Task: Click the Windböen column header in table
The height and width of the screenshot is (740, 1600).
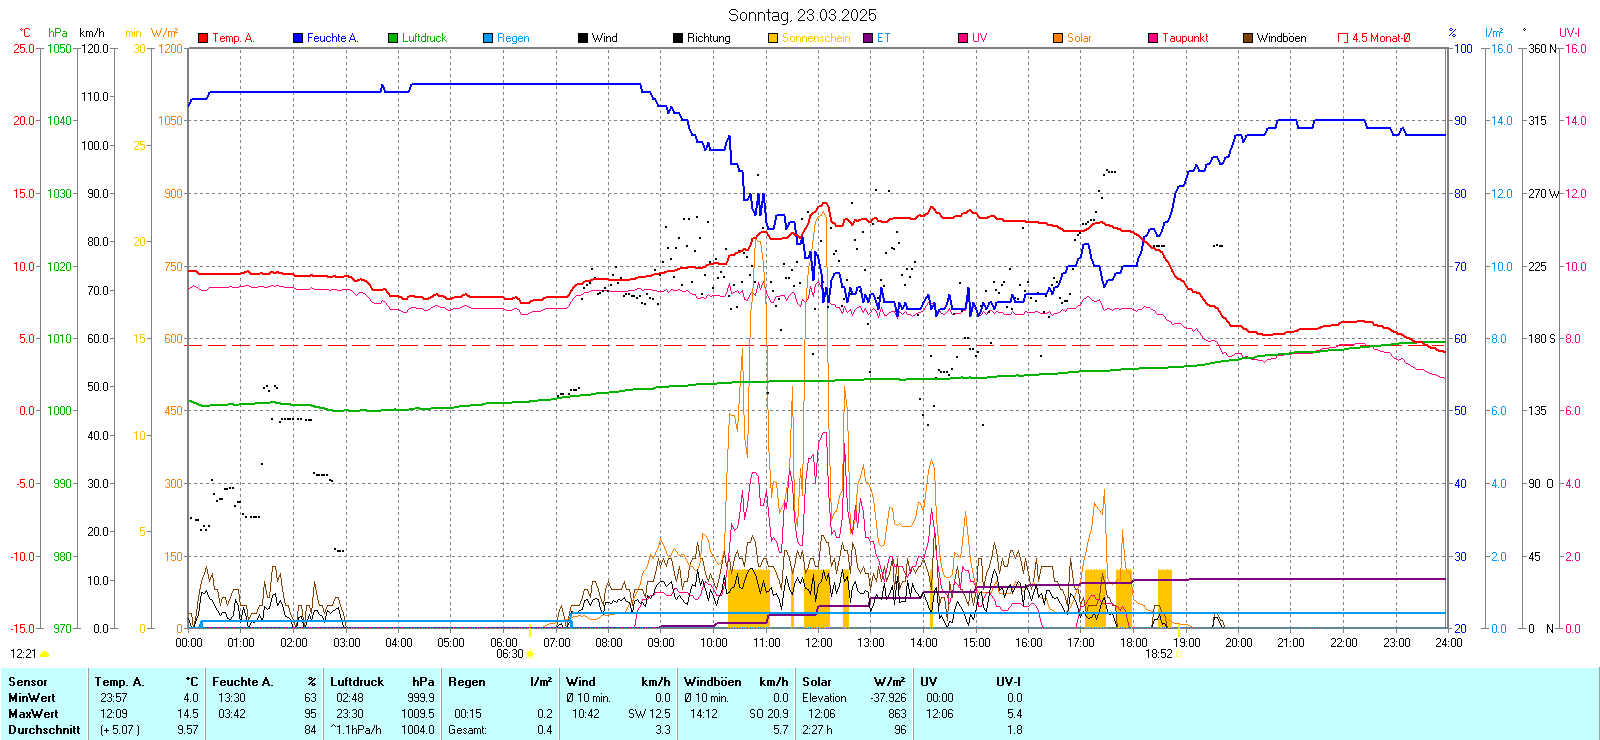Action: (x=713, y=682)
